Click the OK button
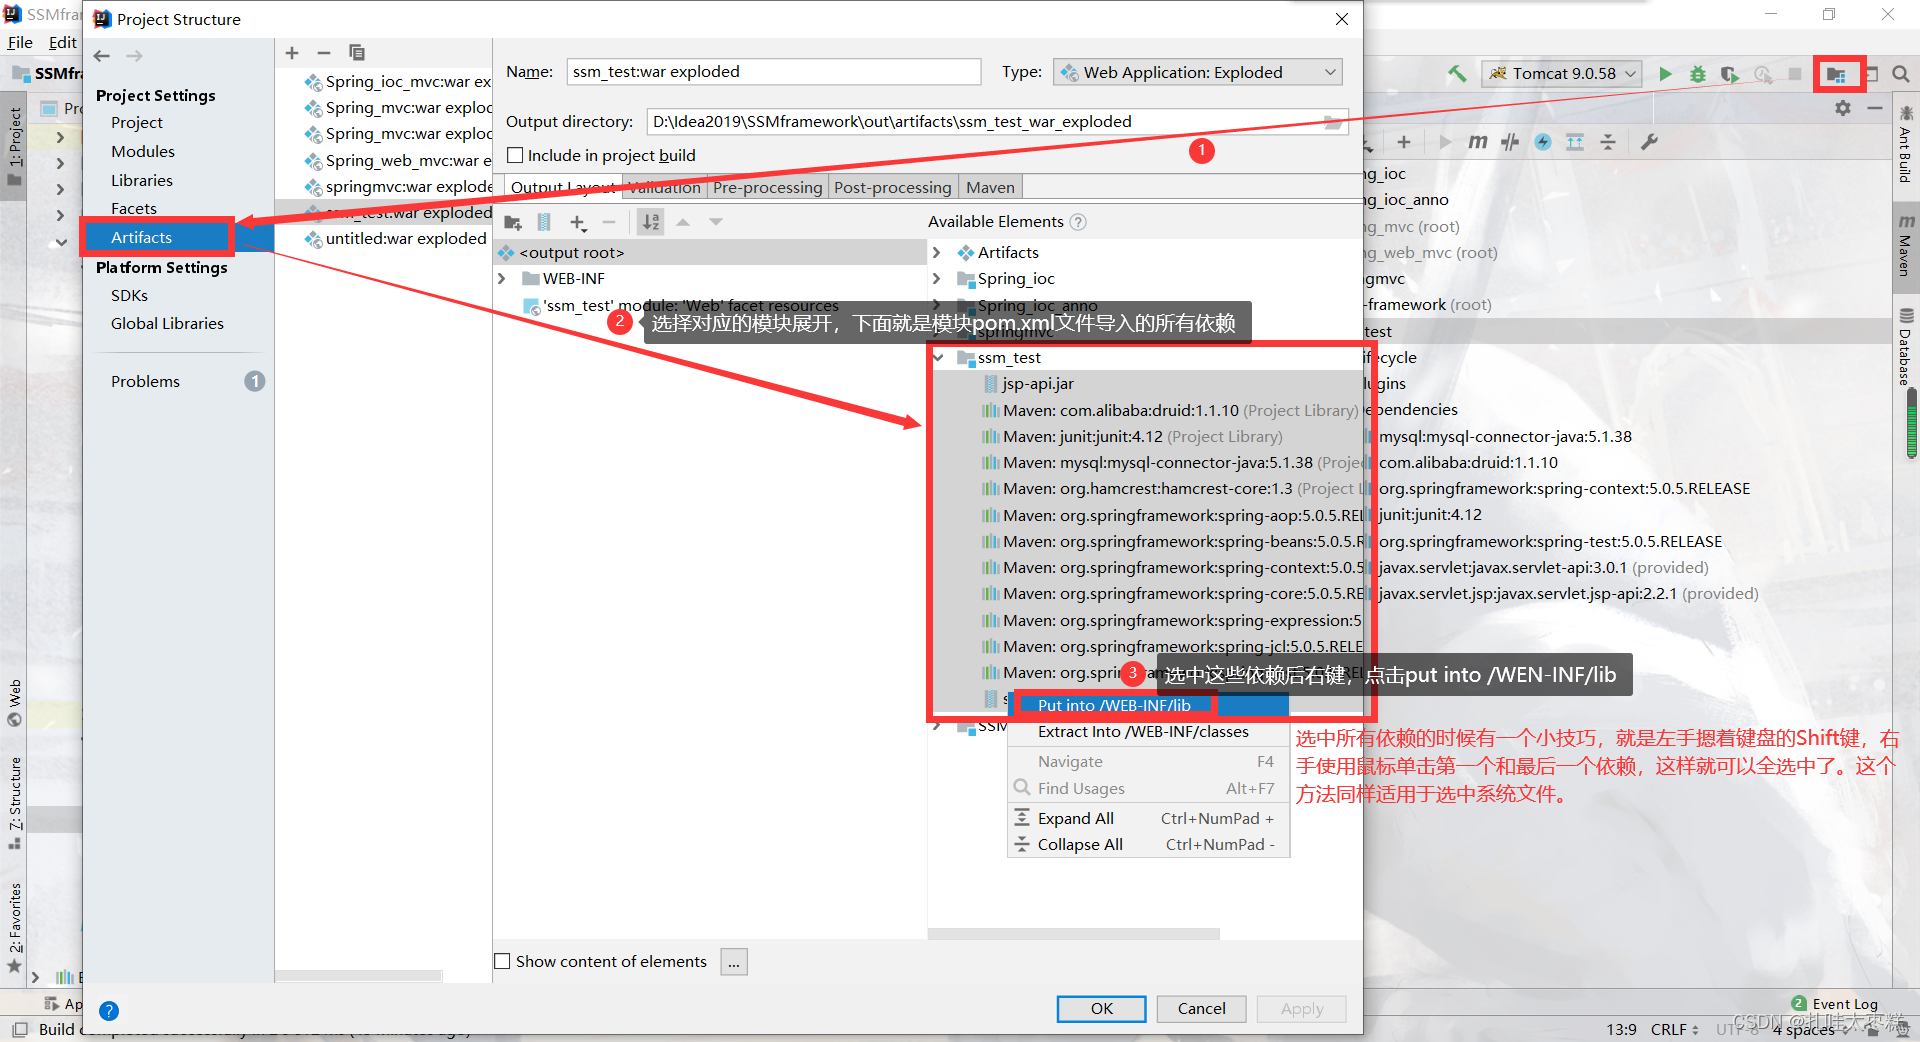The width and height of the screenshot is (1920, 1042). pos(1101,1008)
